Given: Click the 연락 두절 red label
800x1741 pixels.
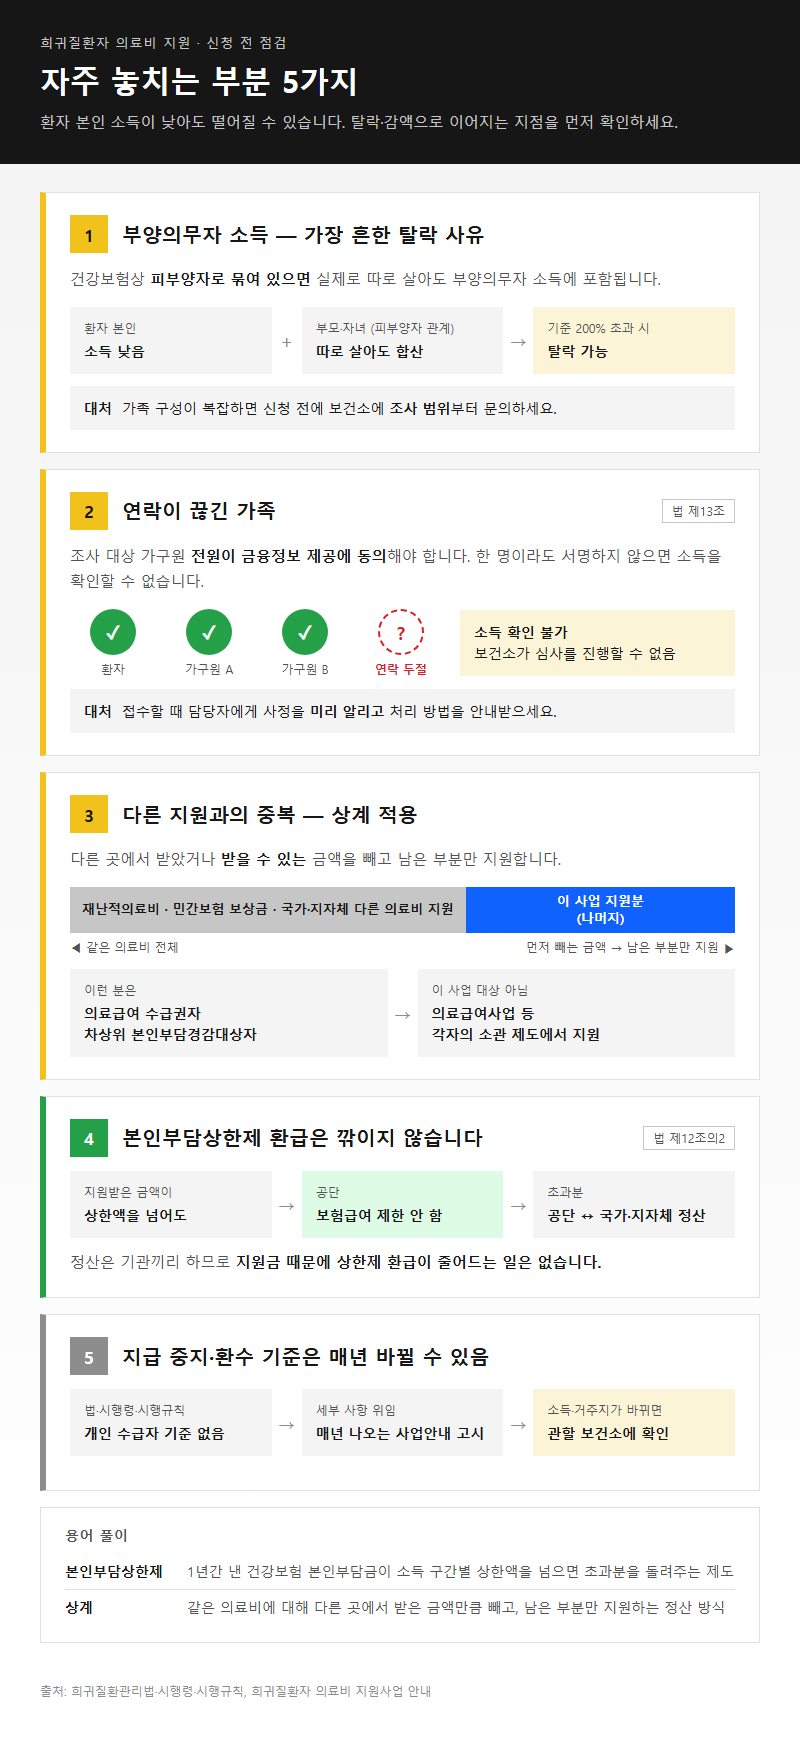Looking at the screenshot, I should pos(401,669).
